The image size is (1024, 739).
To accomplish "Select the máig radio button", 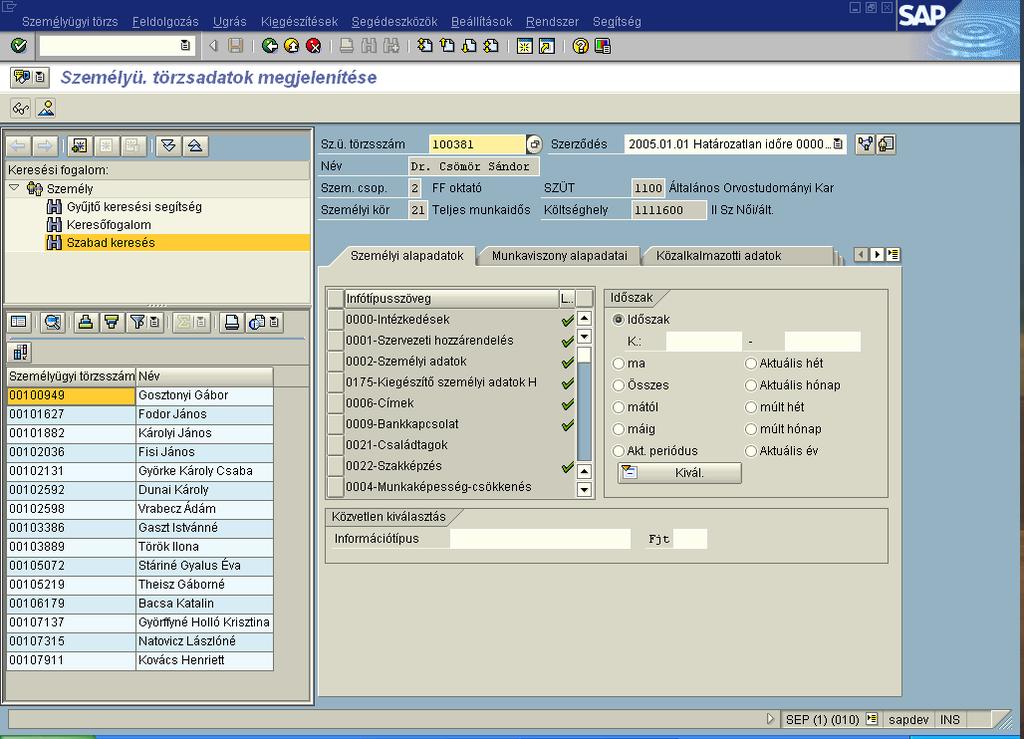I will (618, 429).
